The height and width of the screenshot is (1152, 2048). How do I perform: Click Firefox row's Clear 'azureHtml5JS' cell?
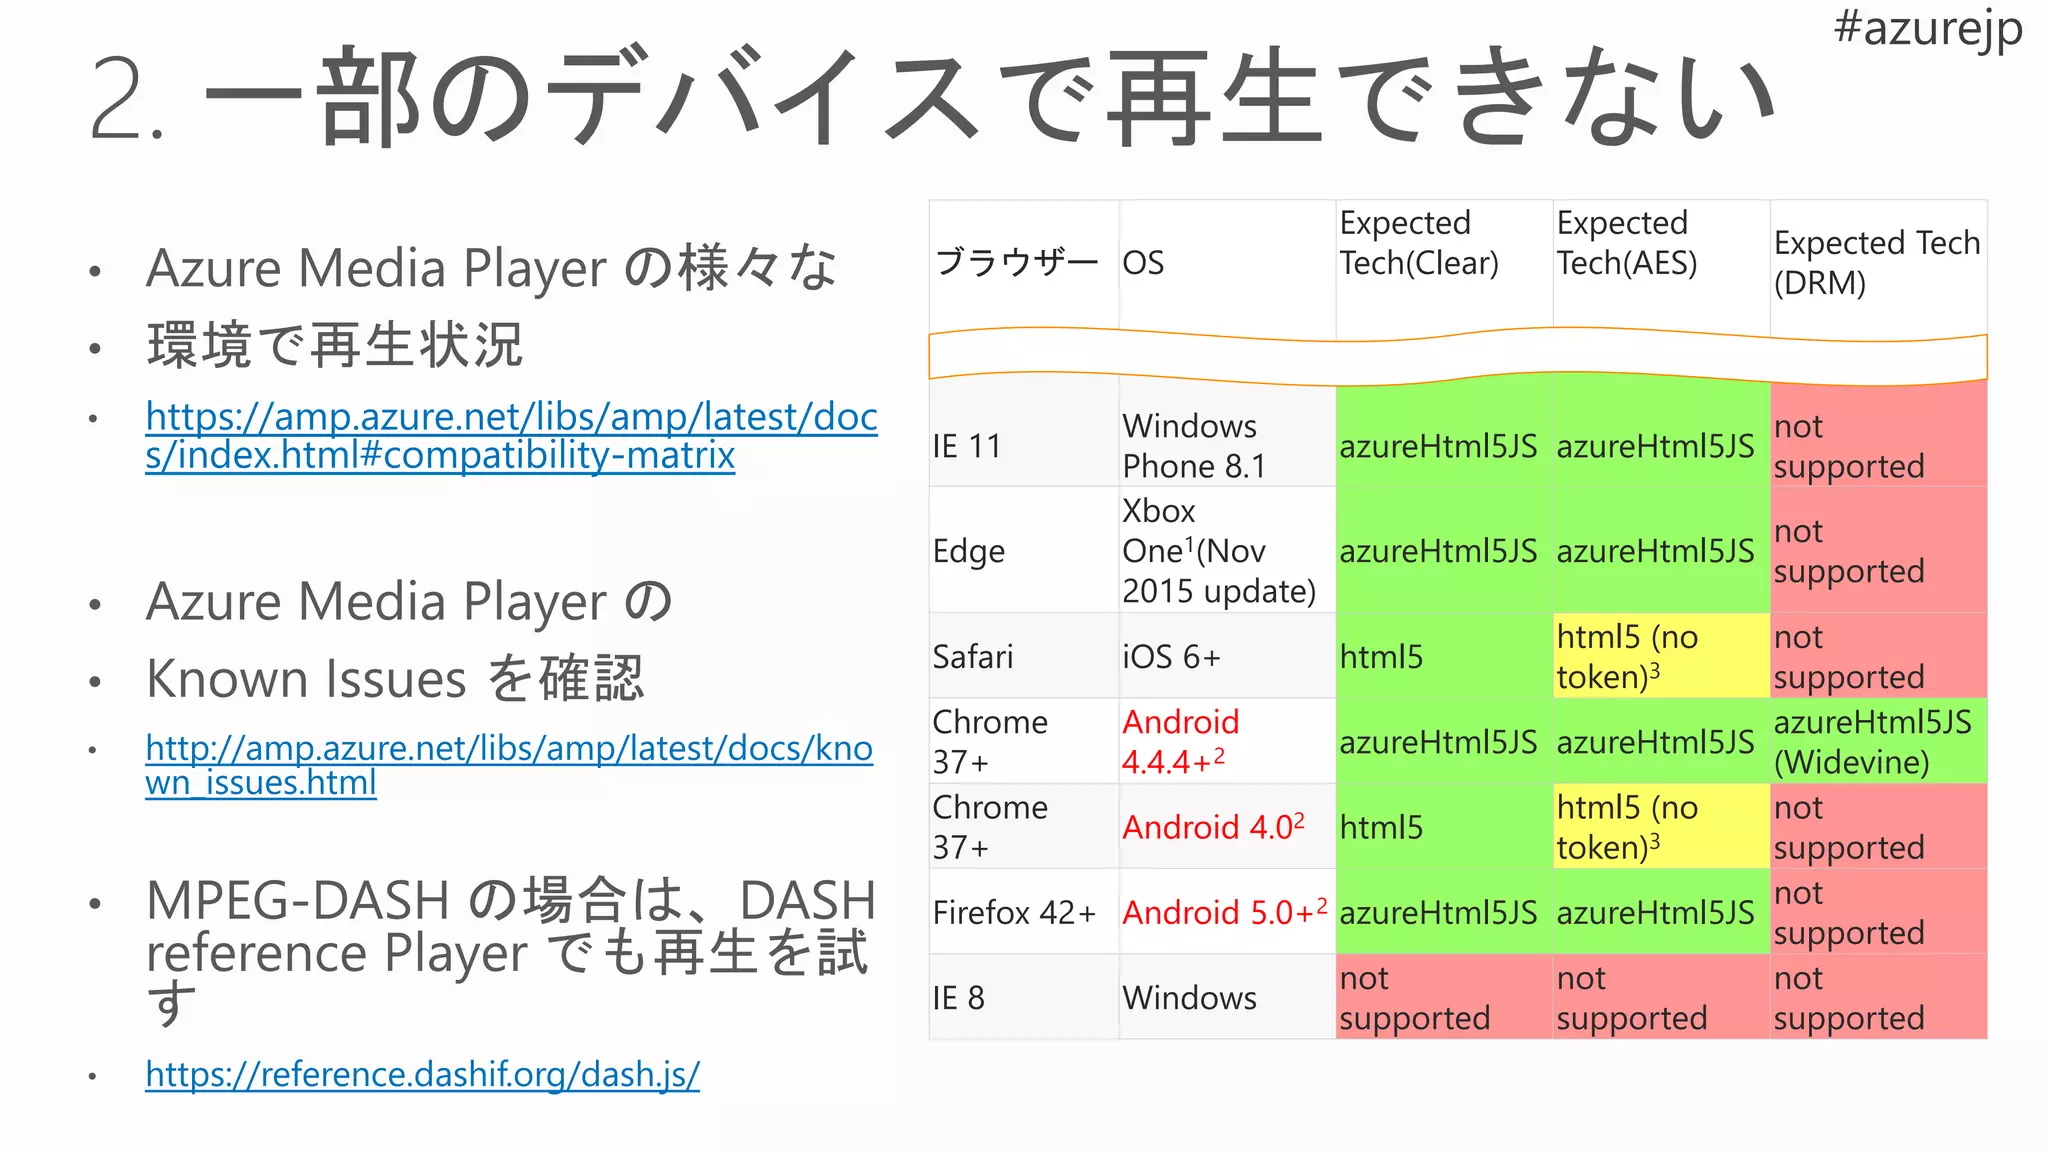point(1444,912)
